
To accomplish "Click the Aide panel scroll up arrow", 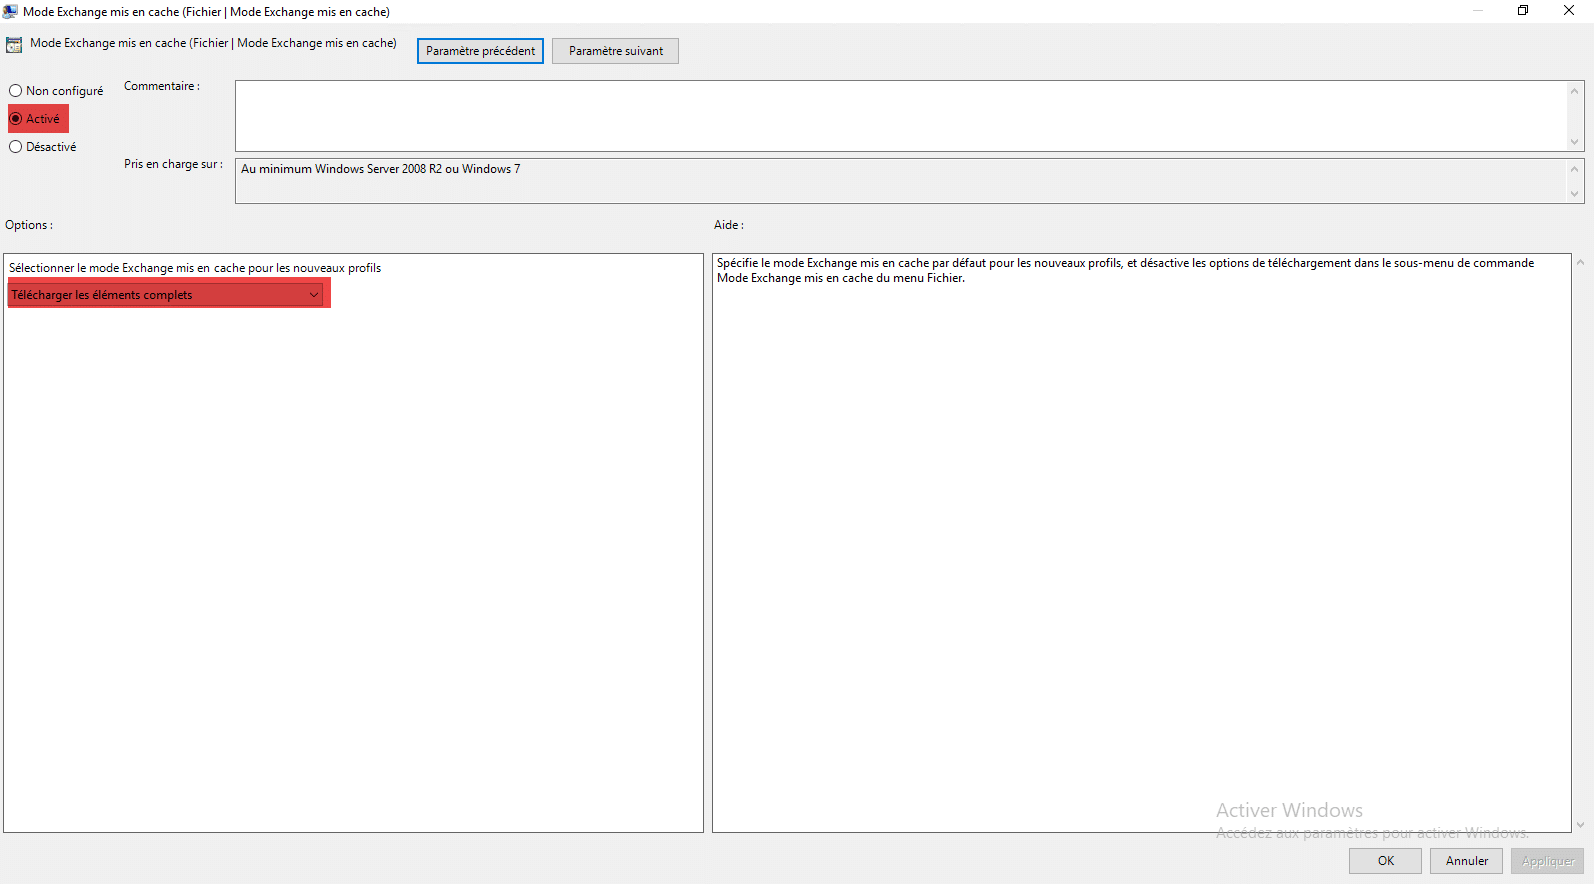I will tap(1580, 263).
